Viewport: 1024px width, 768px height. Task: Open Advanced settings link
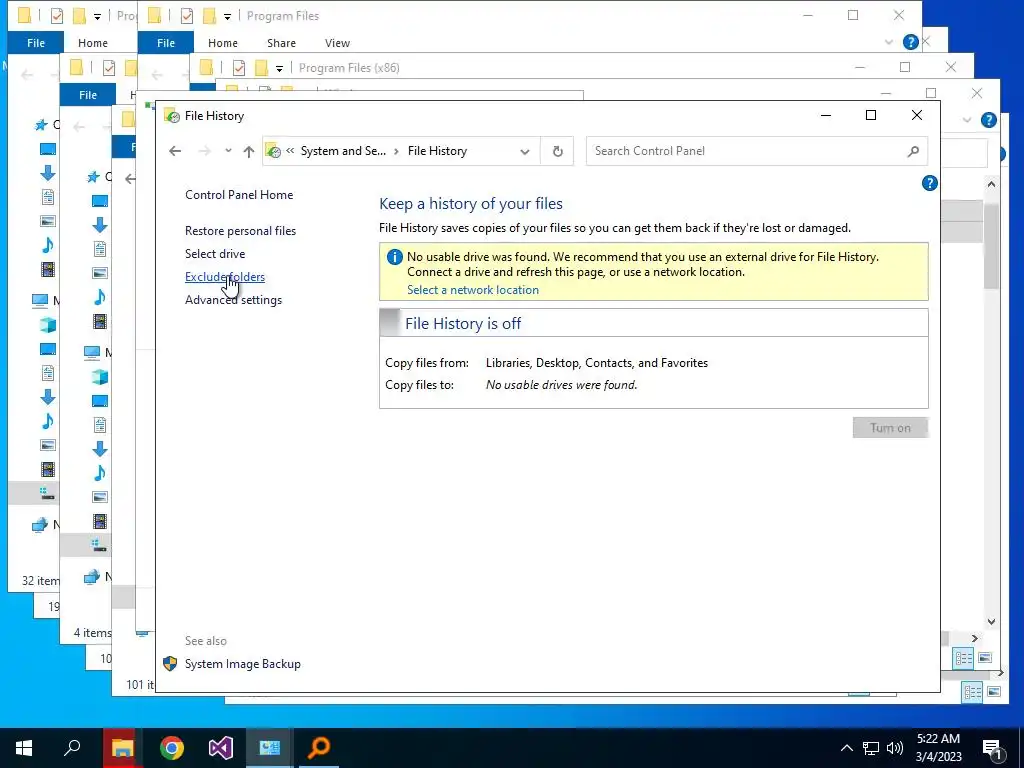[233, 300]
